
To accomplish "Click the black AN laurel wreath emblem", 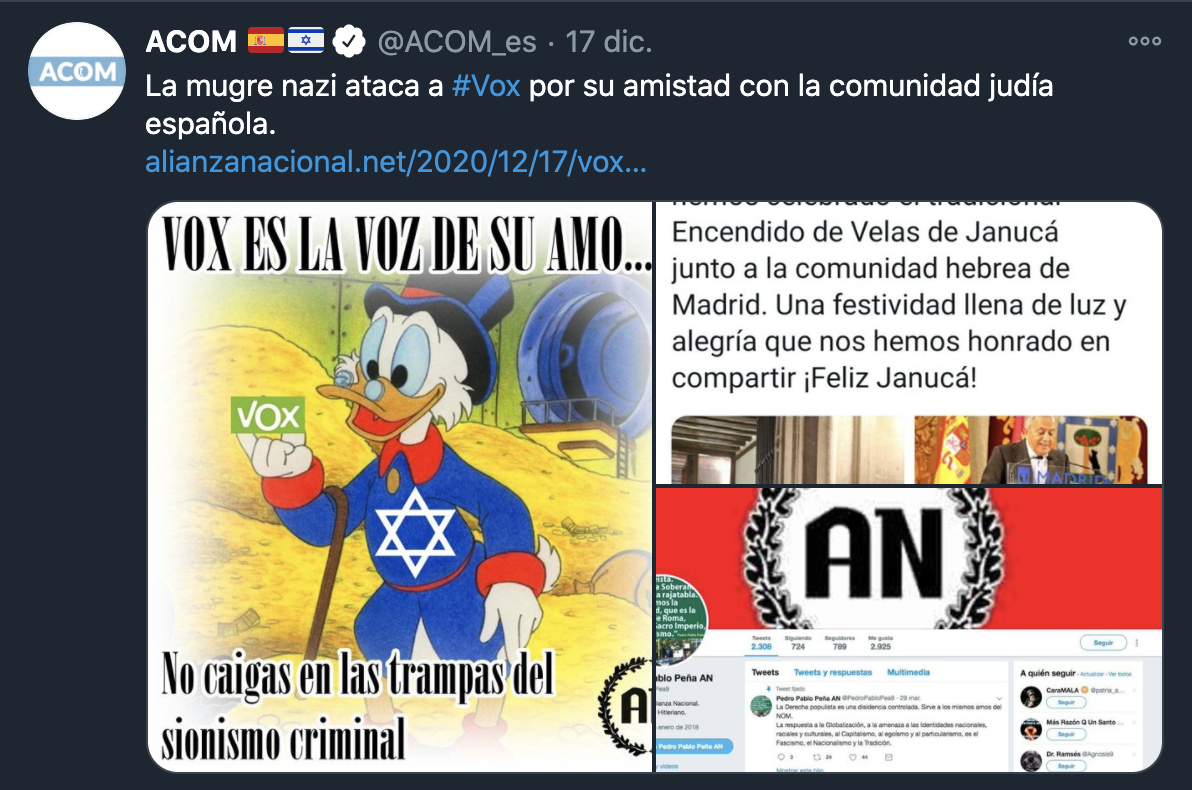I will [x=873, y=559].
